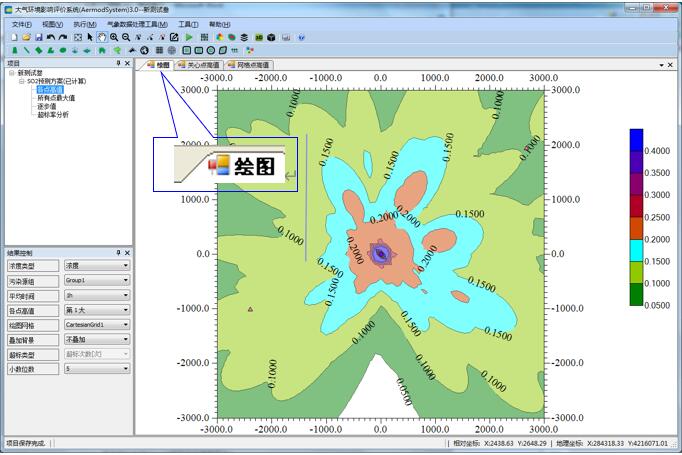The image size is (682, 455).
Task: Pin the 项目 panel with the pushpin icon
Action: coord(118,63)
